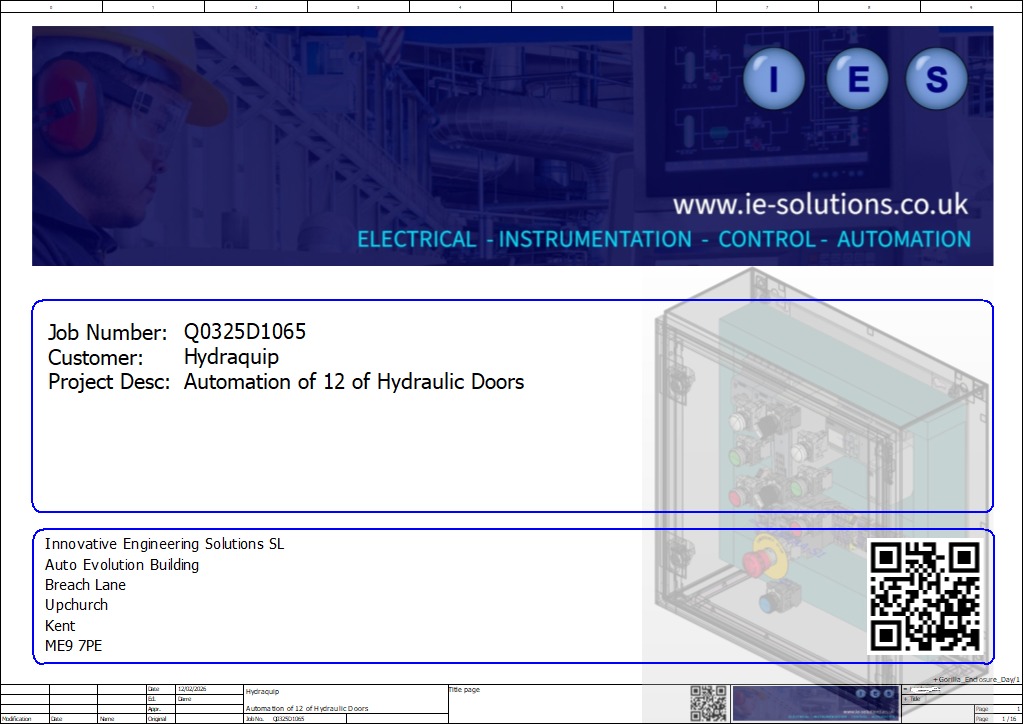Click the large QR code
Screen dimensions: 1024x724
924,596
